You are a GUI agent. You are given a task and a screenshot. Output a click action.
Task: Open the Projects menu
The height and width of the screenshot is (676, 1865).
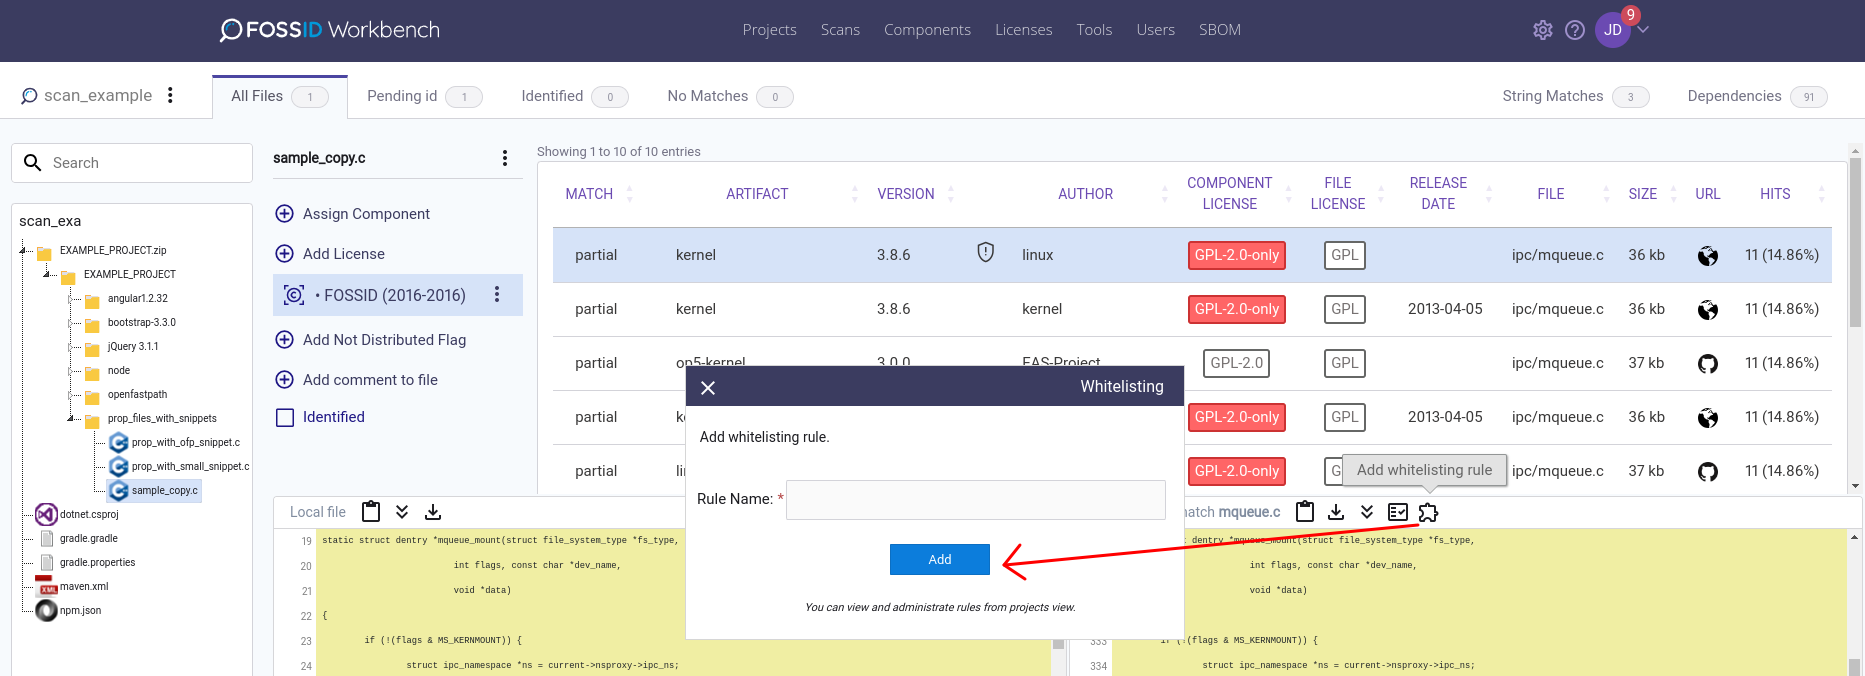click(x=769, y=30)
